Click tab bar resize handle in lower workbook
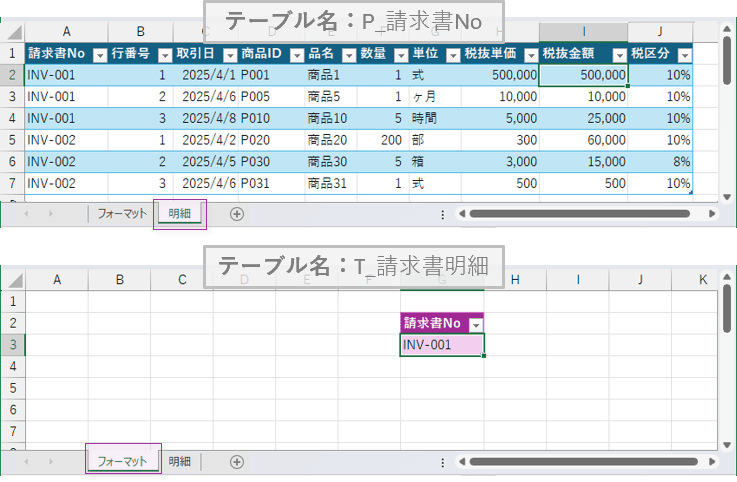This screenshot has height=482, width=737. 442,461
